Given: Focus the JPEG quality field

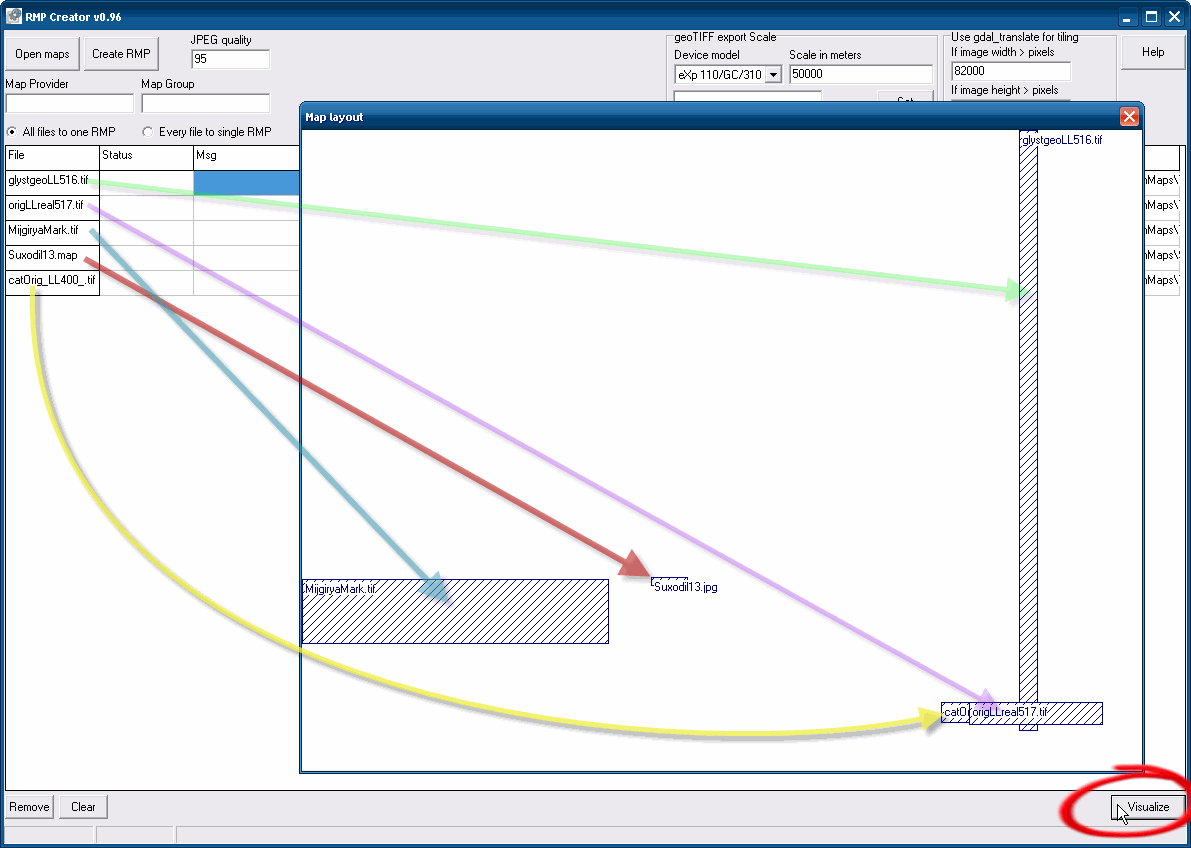Looking at the screenshot, I should click(230, 60).
